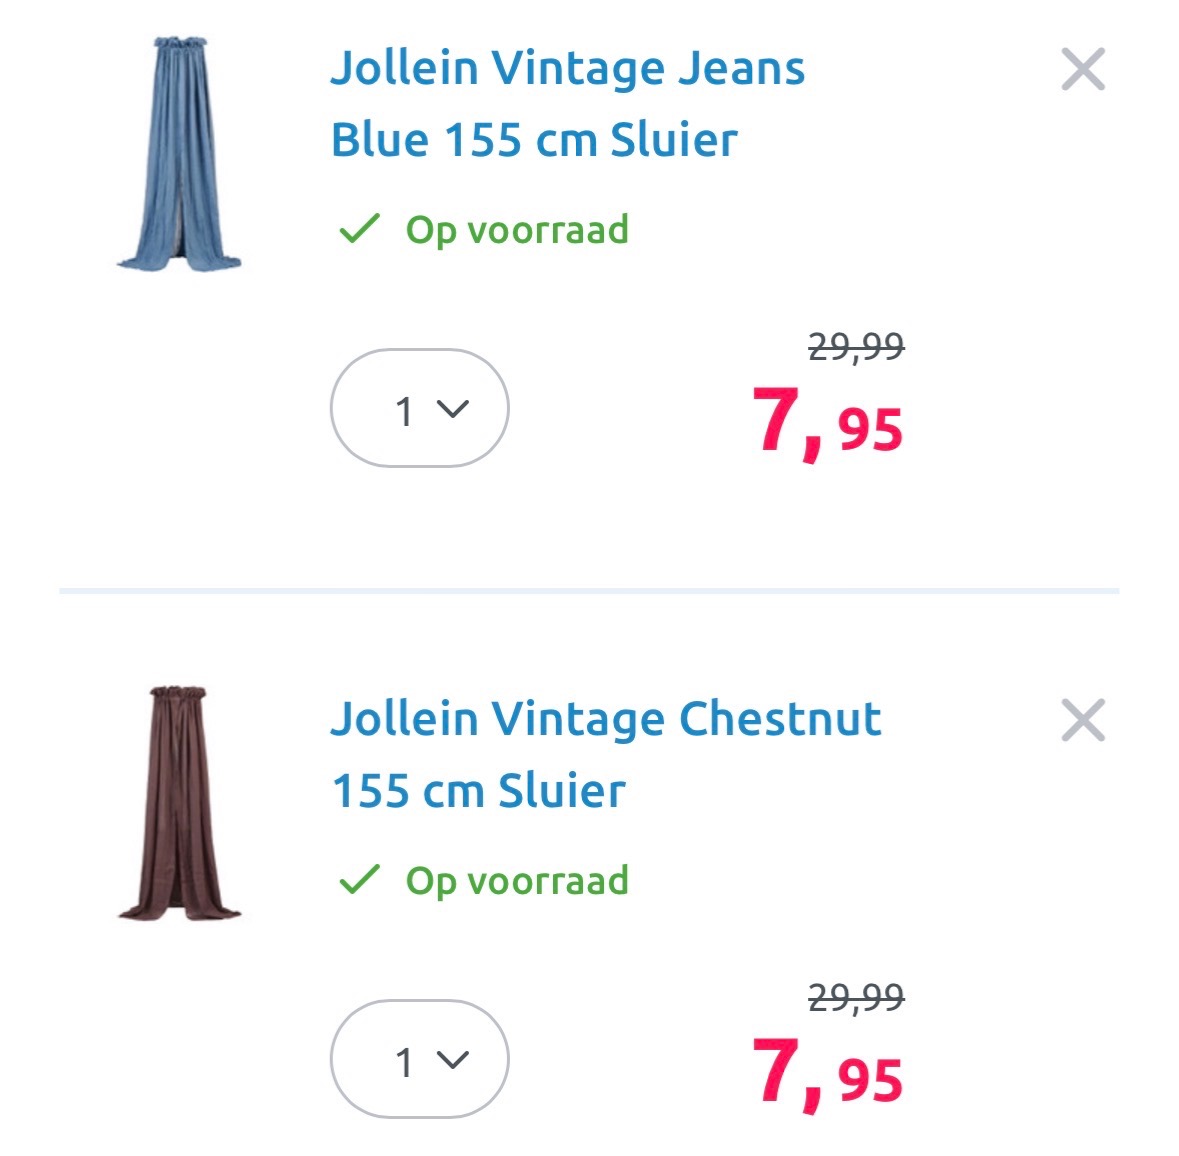Image resolution: width=1179 pixels, height=1156 pixels.
Task: Click the crossed-out 29,99 price of Jeans Blue
Action: tap(855, 348)
